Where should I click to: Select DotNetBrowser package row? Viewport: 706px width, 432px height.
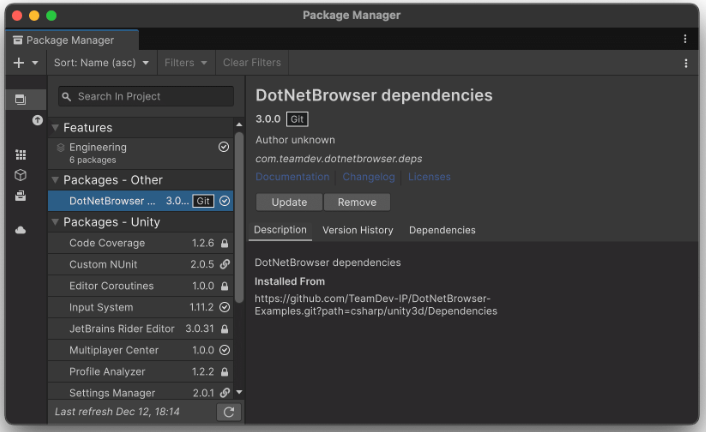coord(140,201)
